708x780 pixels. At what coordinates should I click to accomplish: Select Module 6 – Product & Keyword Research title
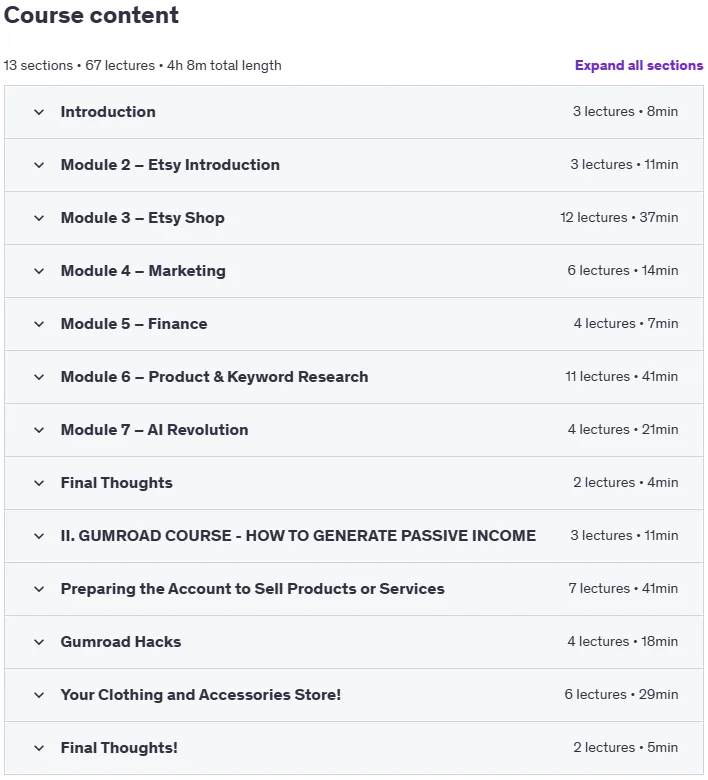pyautogui.click(x=214, y=377)
